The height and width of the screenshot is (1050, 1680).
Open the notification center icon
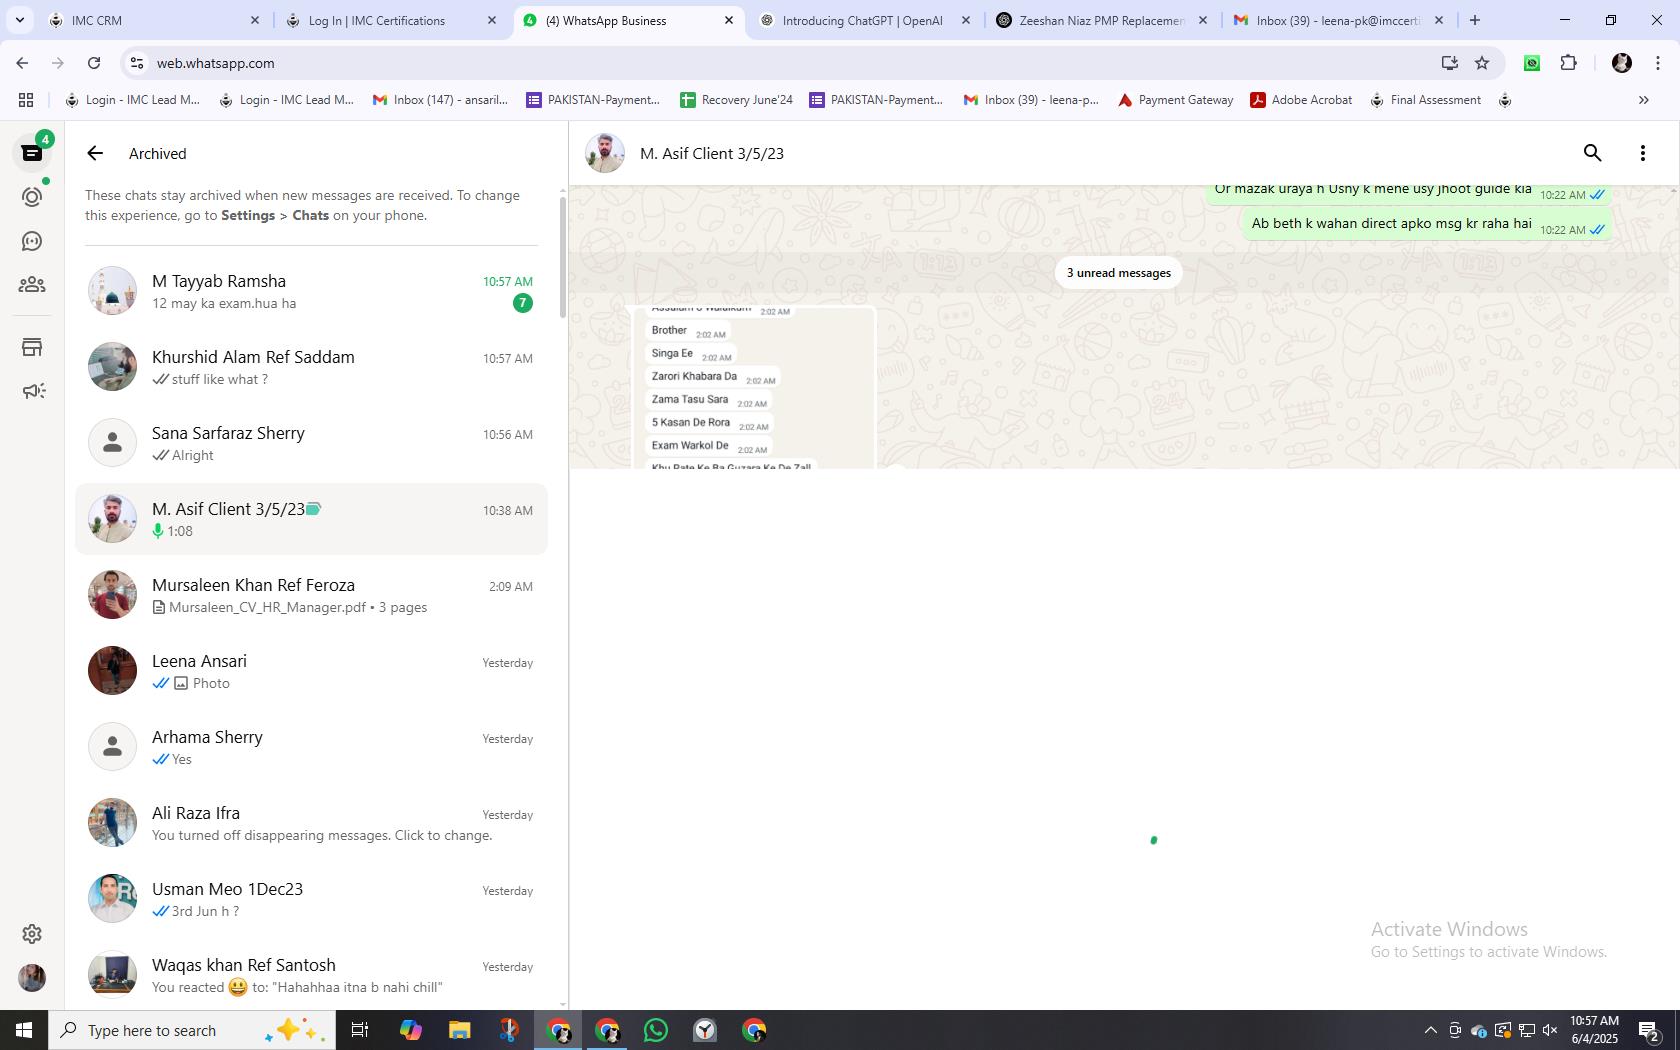(1650, 1030)
